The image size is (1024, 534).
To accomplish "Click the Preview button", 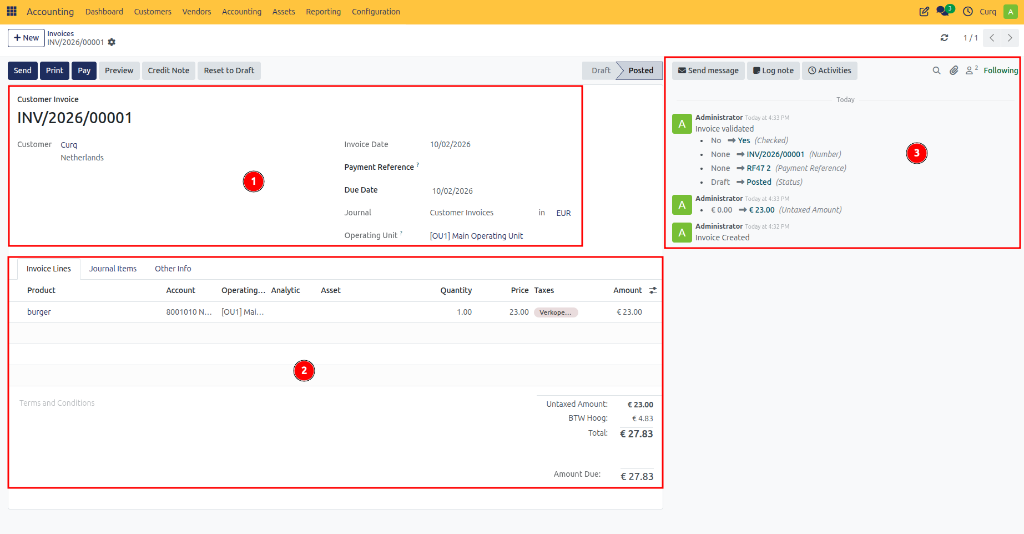I will (119, 71).
